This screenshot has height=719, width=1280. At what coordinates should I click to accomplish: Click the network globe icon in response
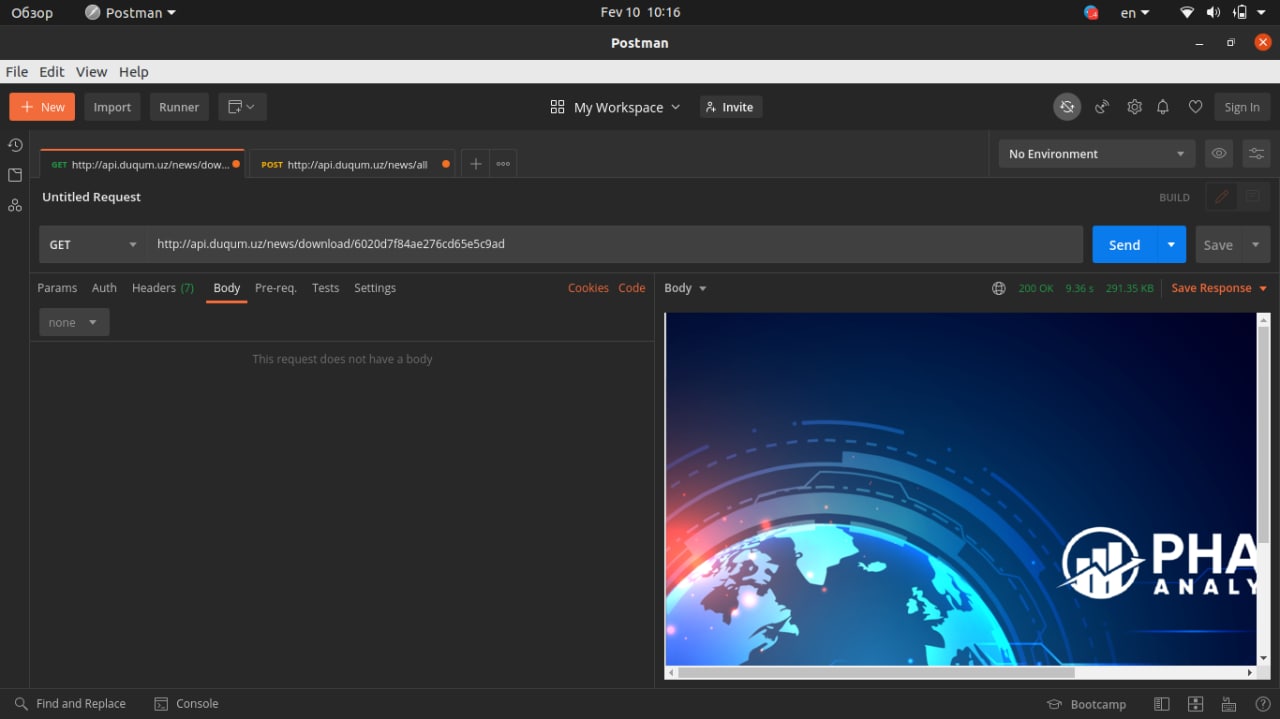tap(998, 288)
